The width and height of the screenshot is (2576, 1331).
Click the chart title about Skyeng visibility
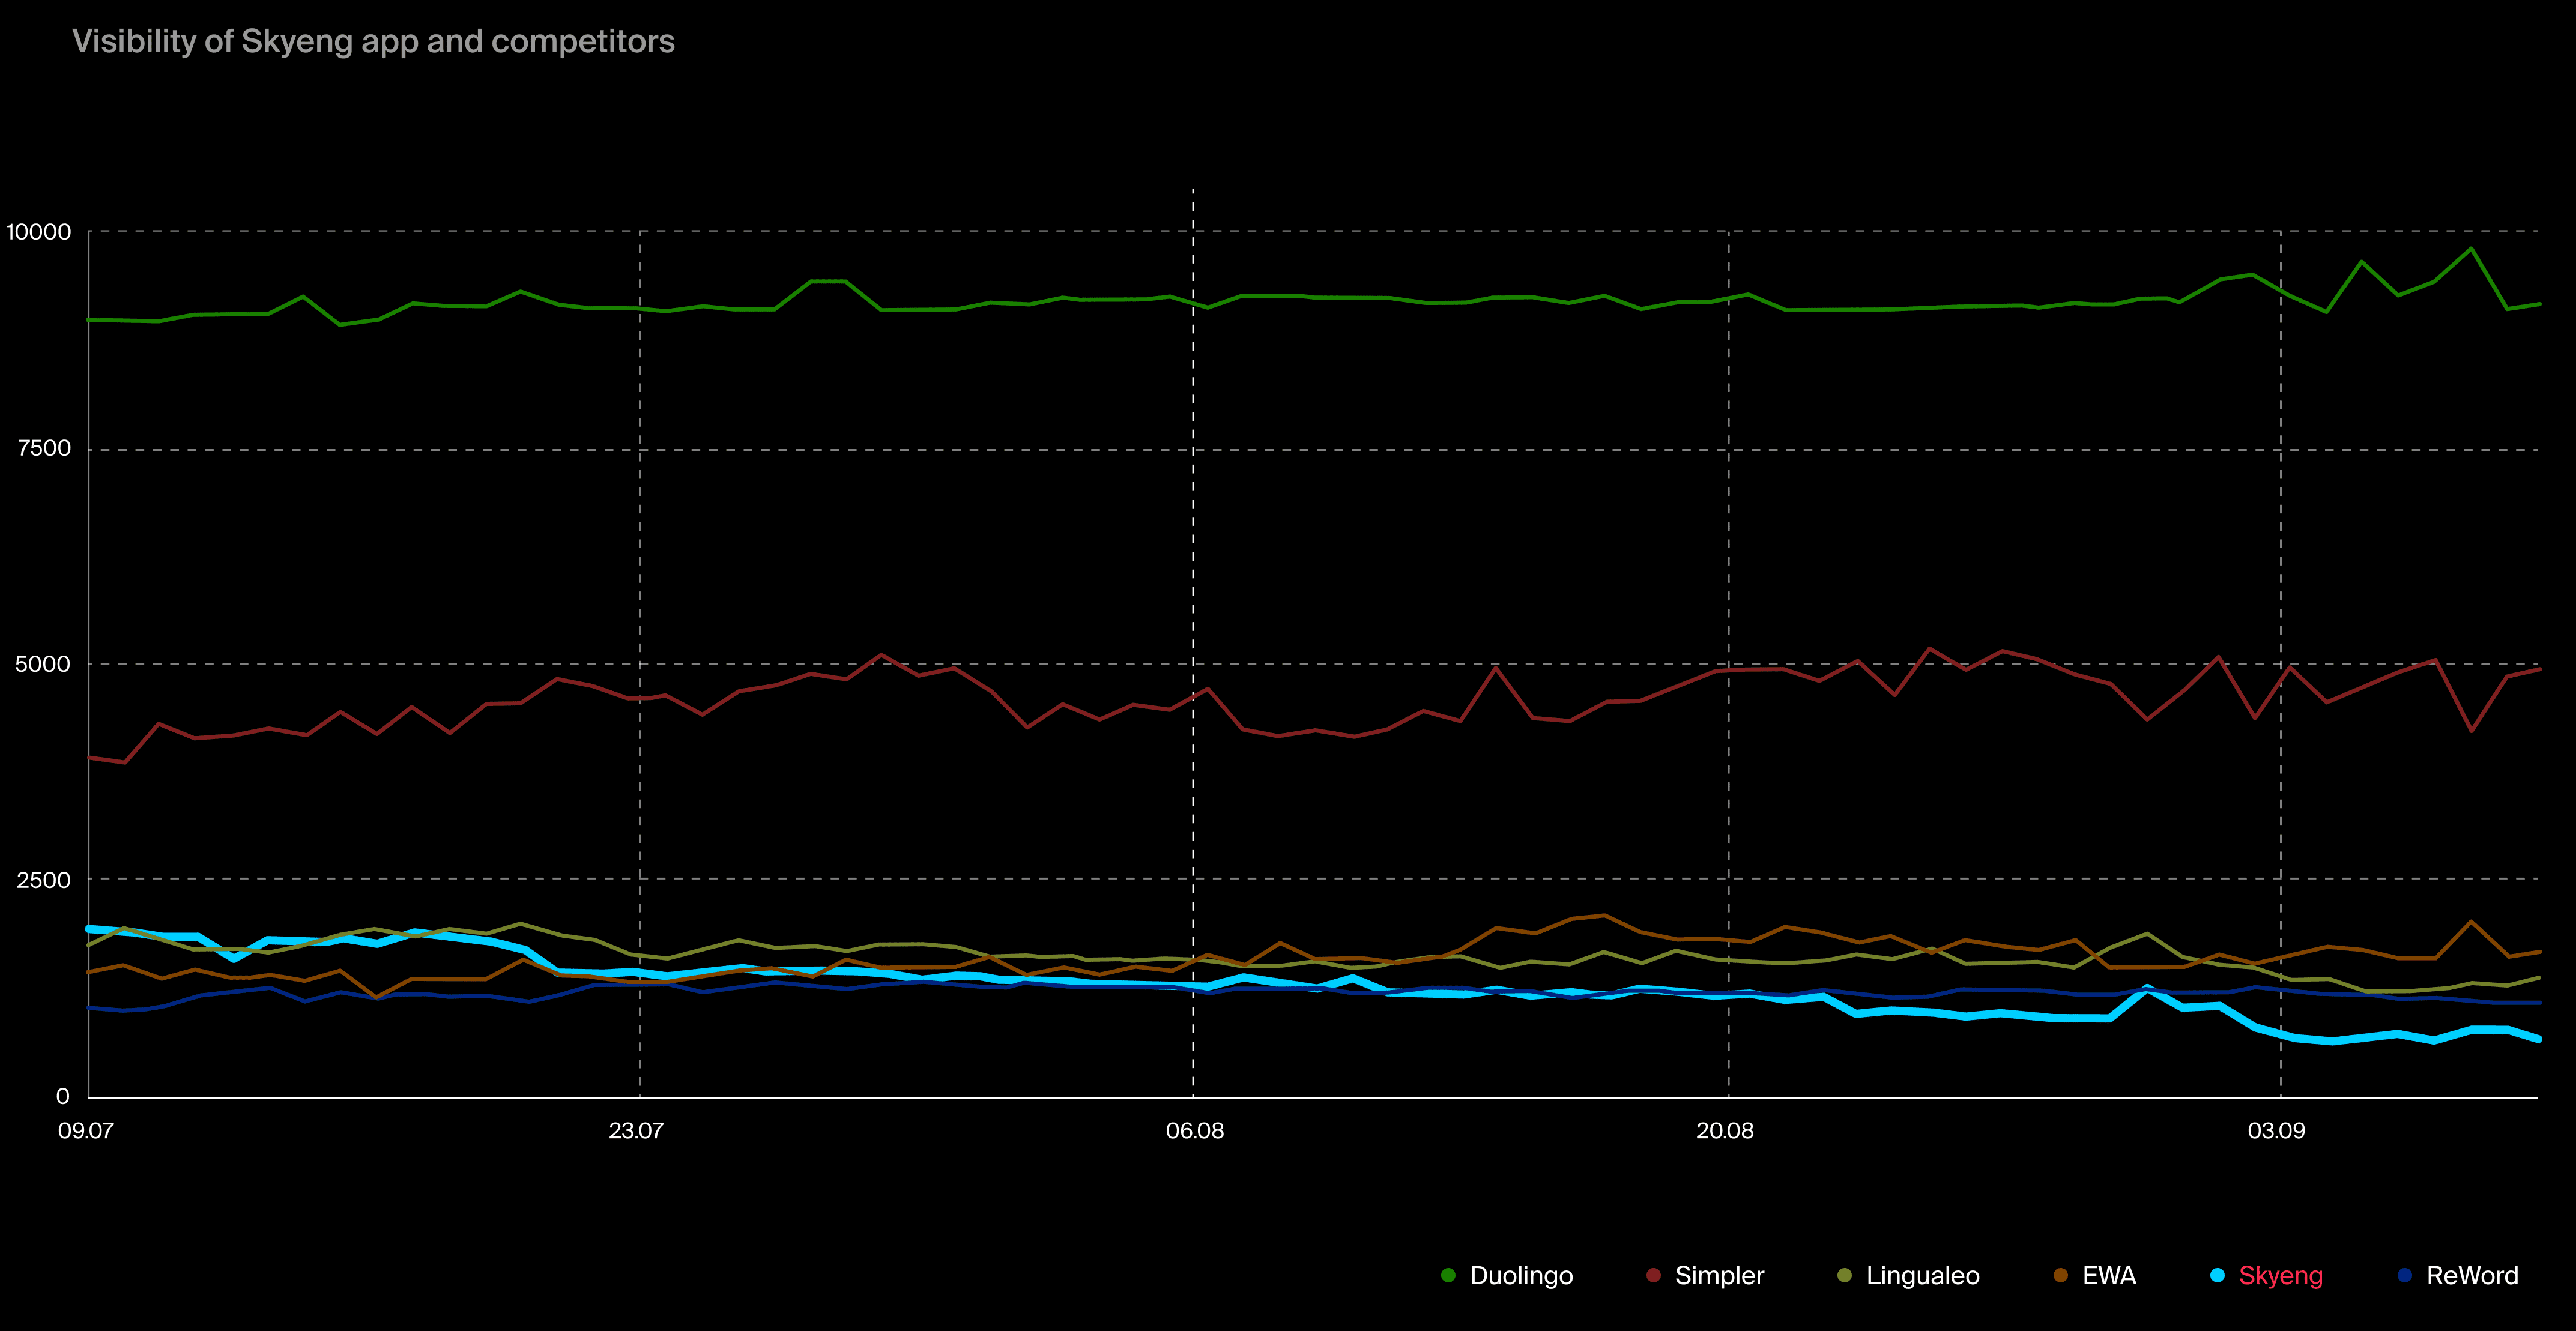[373, 42]
